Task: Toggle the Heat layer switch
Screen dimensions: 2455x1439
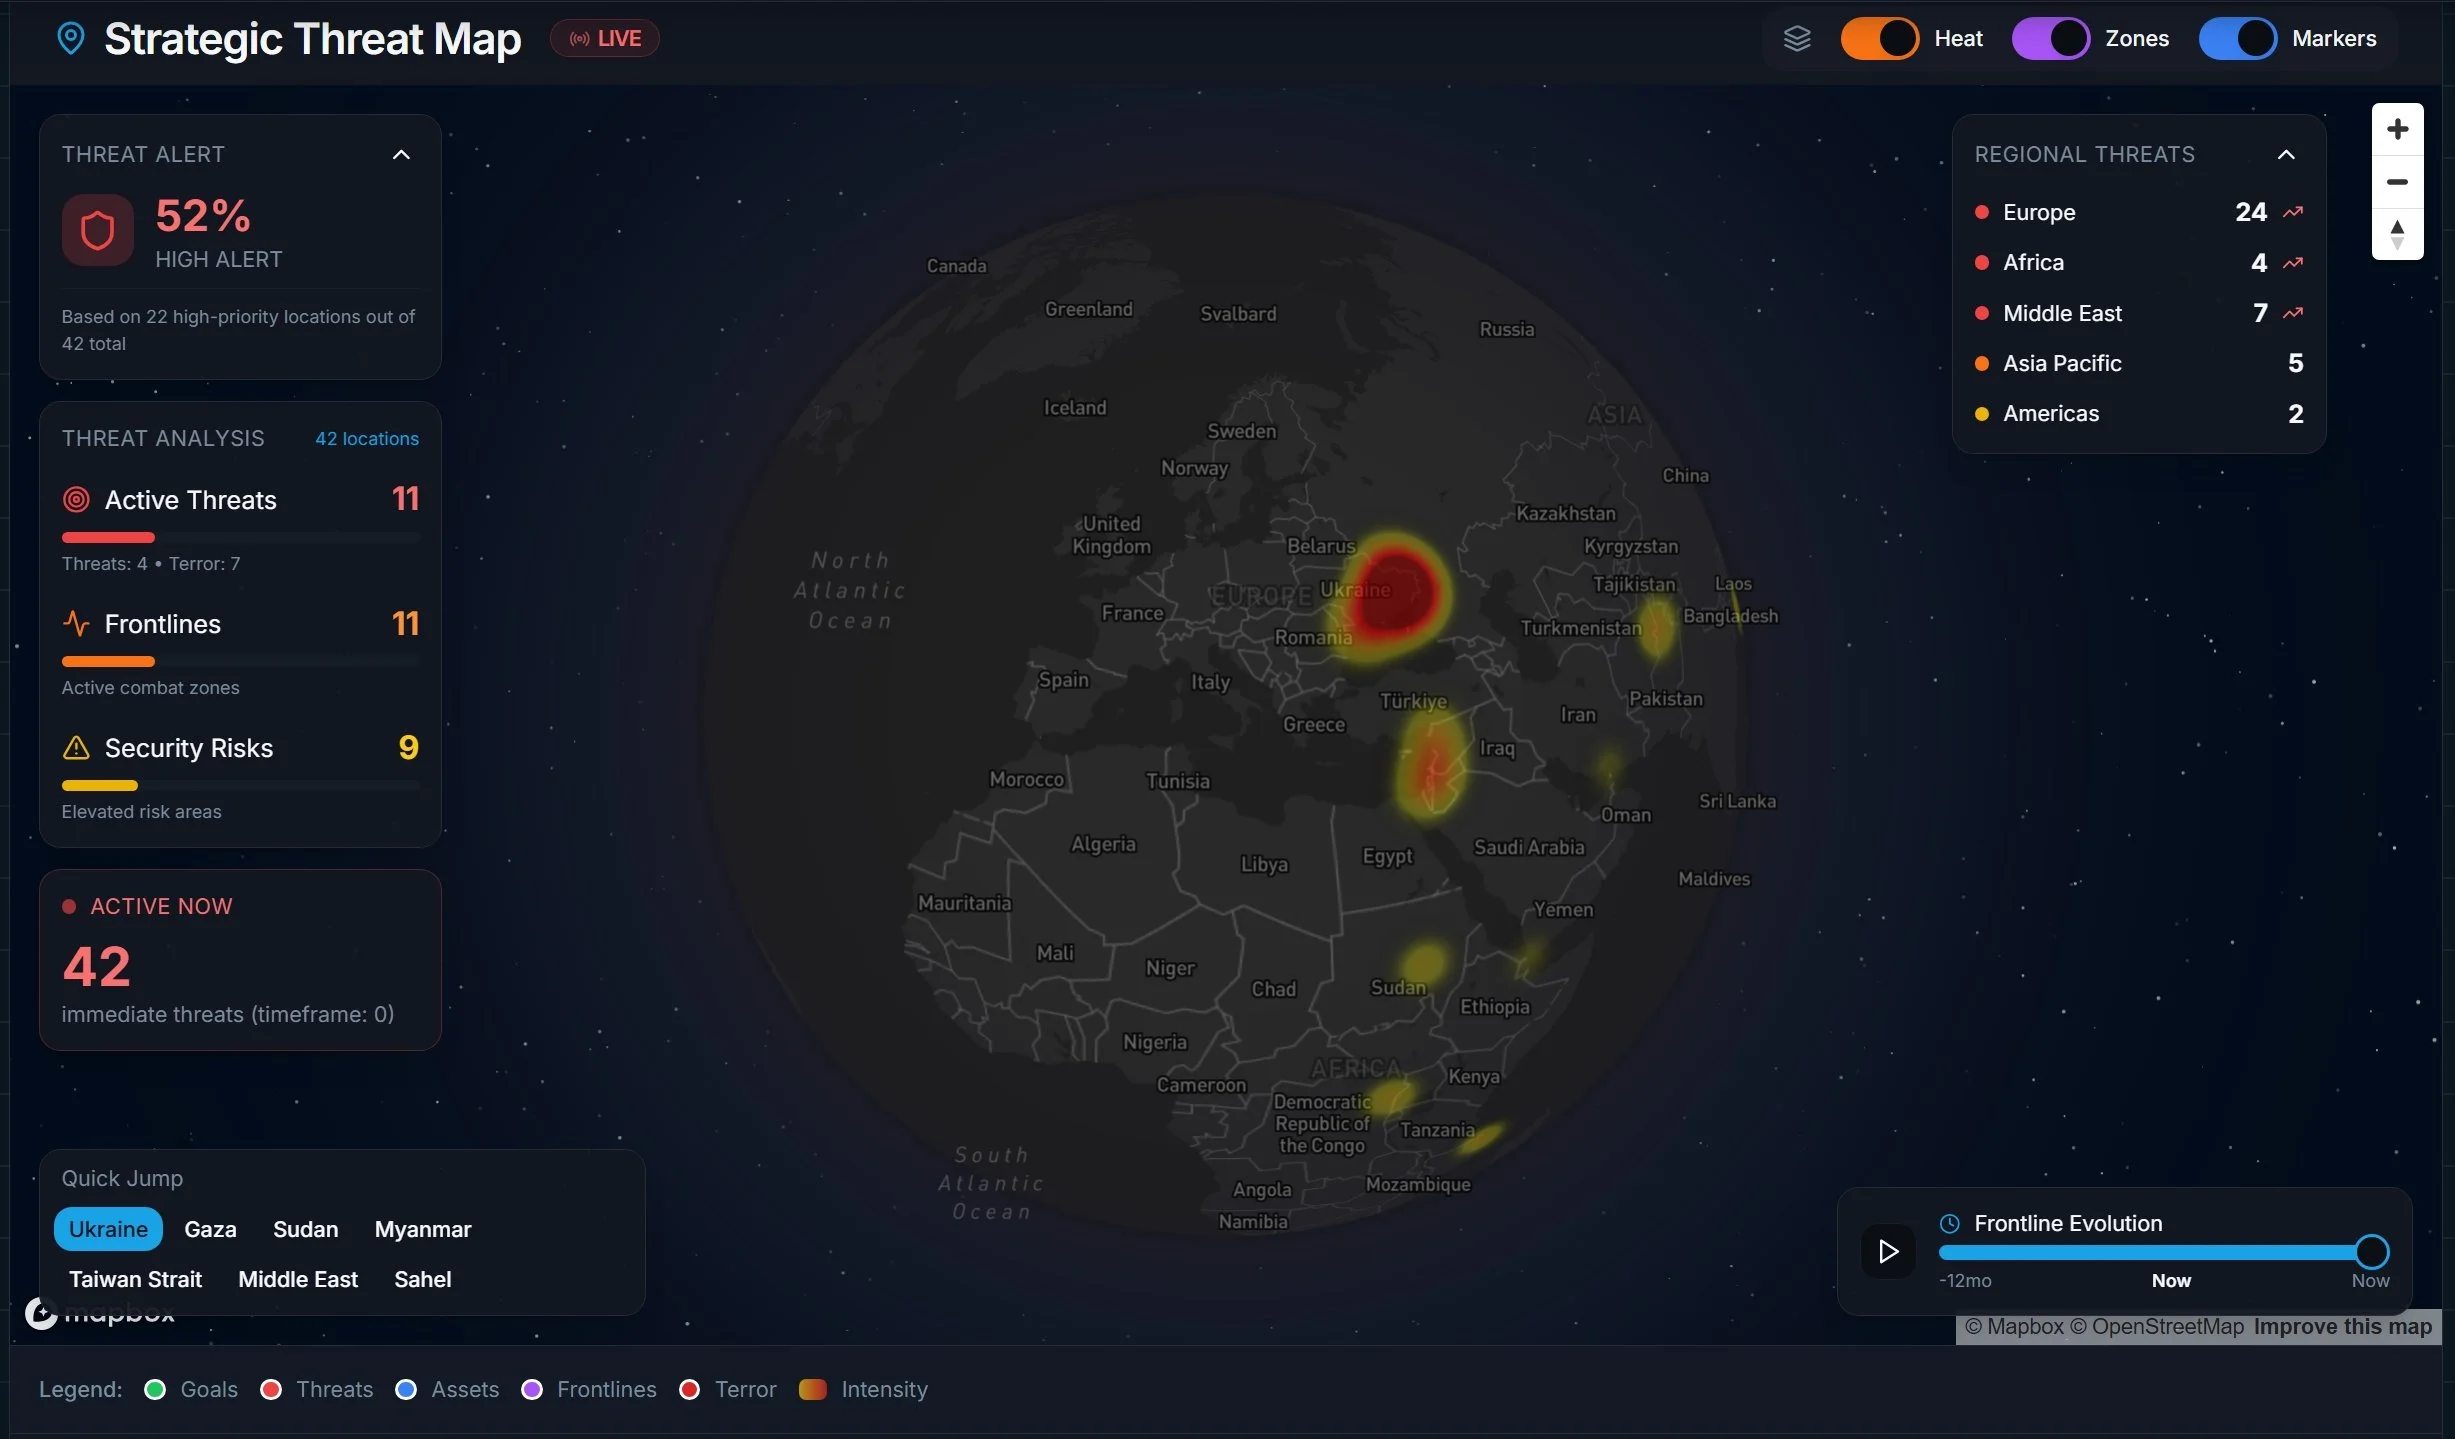Action: click(x=1879, y=39)
